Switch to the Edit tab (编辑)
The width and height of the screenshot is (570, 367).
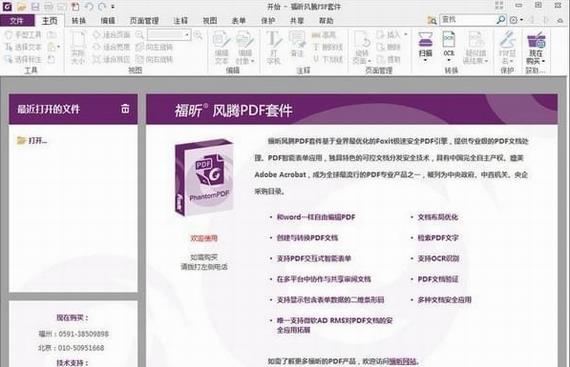[108, 21]
